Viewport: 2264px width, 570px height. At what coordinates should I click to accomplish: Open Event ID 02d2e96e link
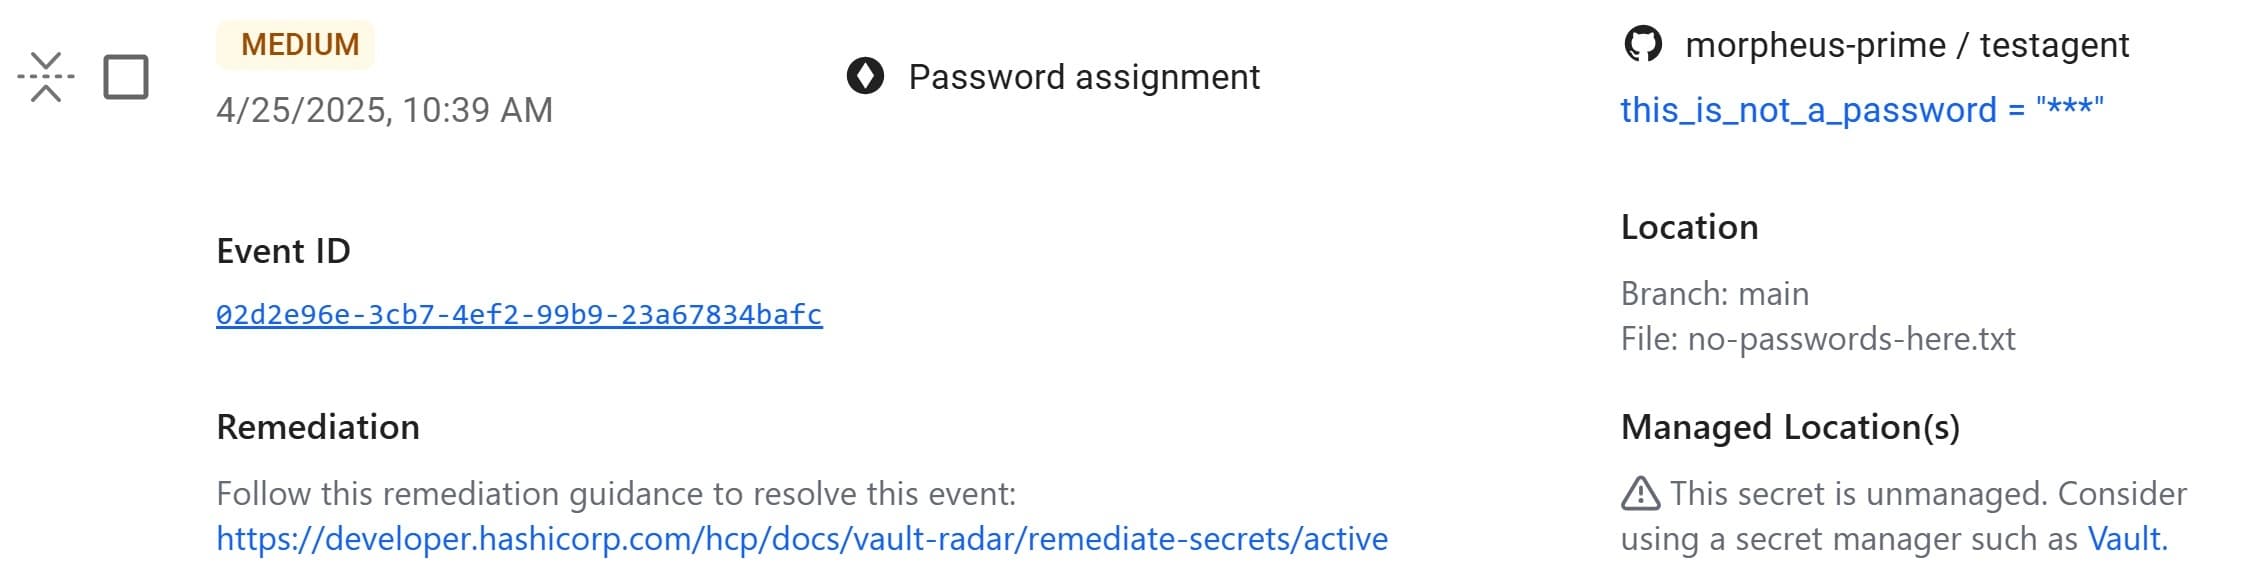click(x=519, y=315)
